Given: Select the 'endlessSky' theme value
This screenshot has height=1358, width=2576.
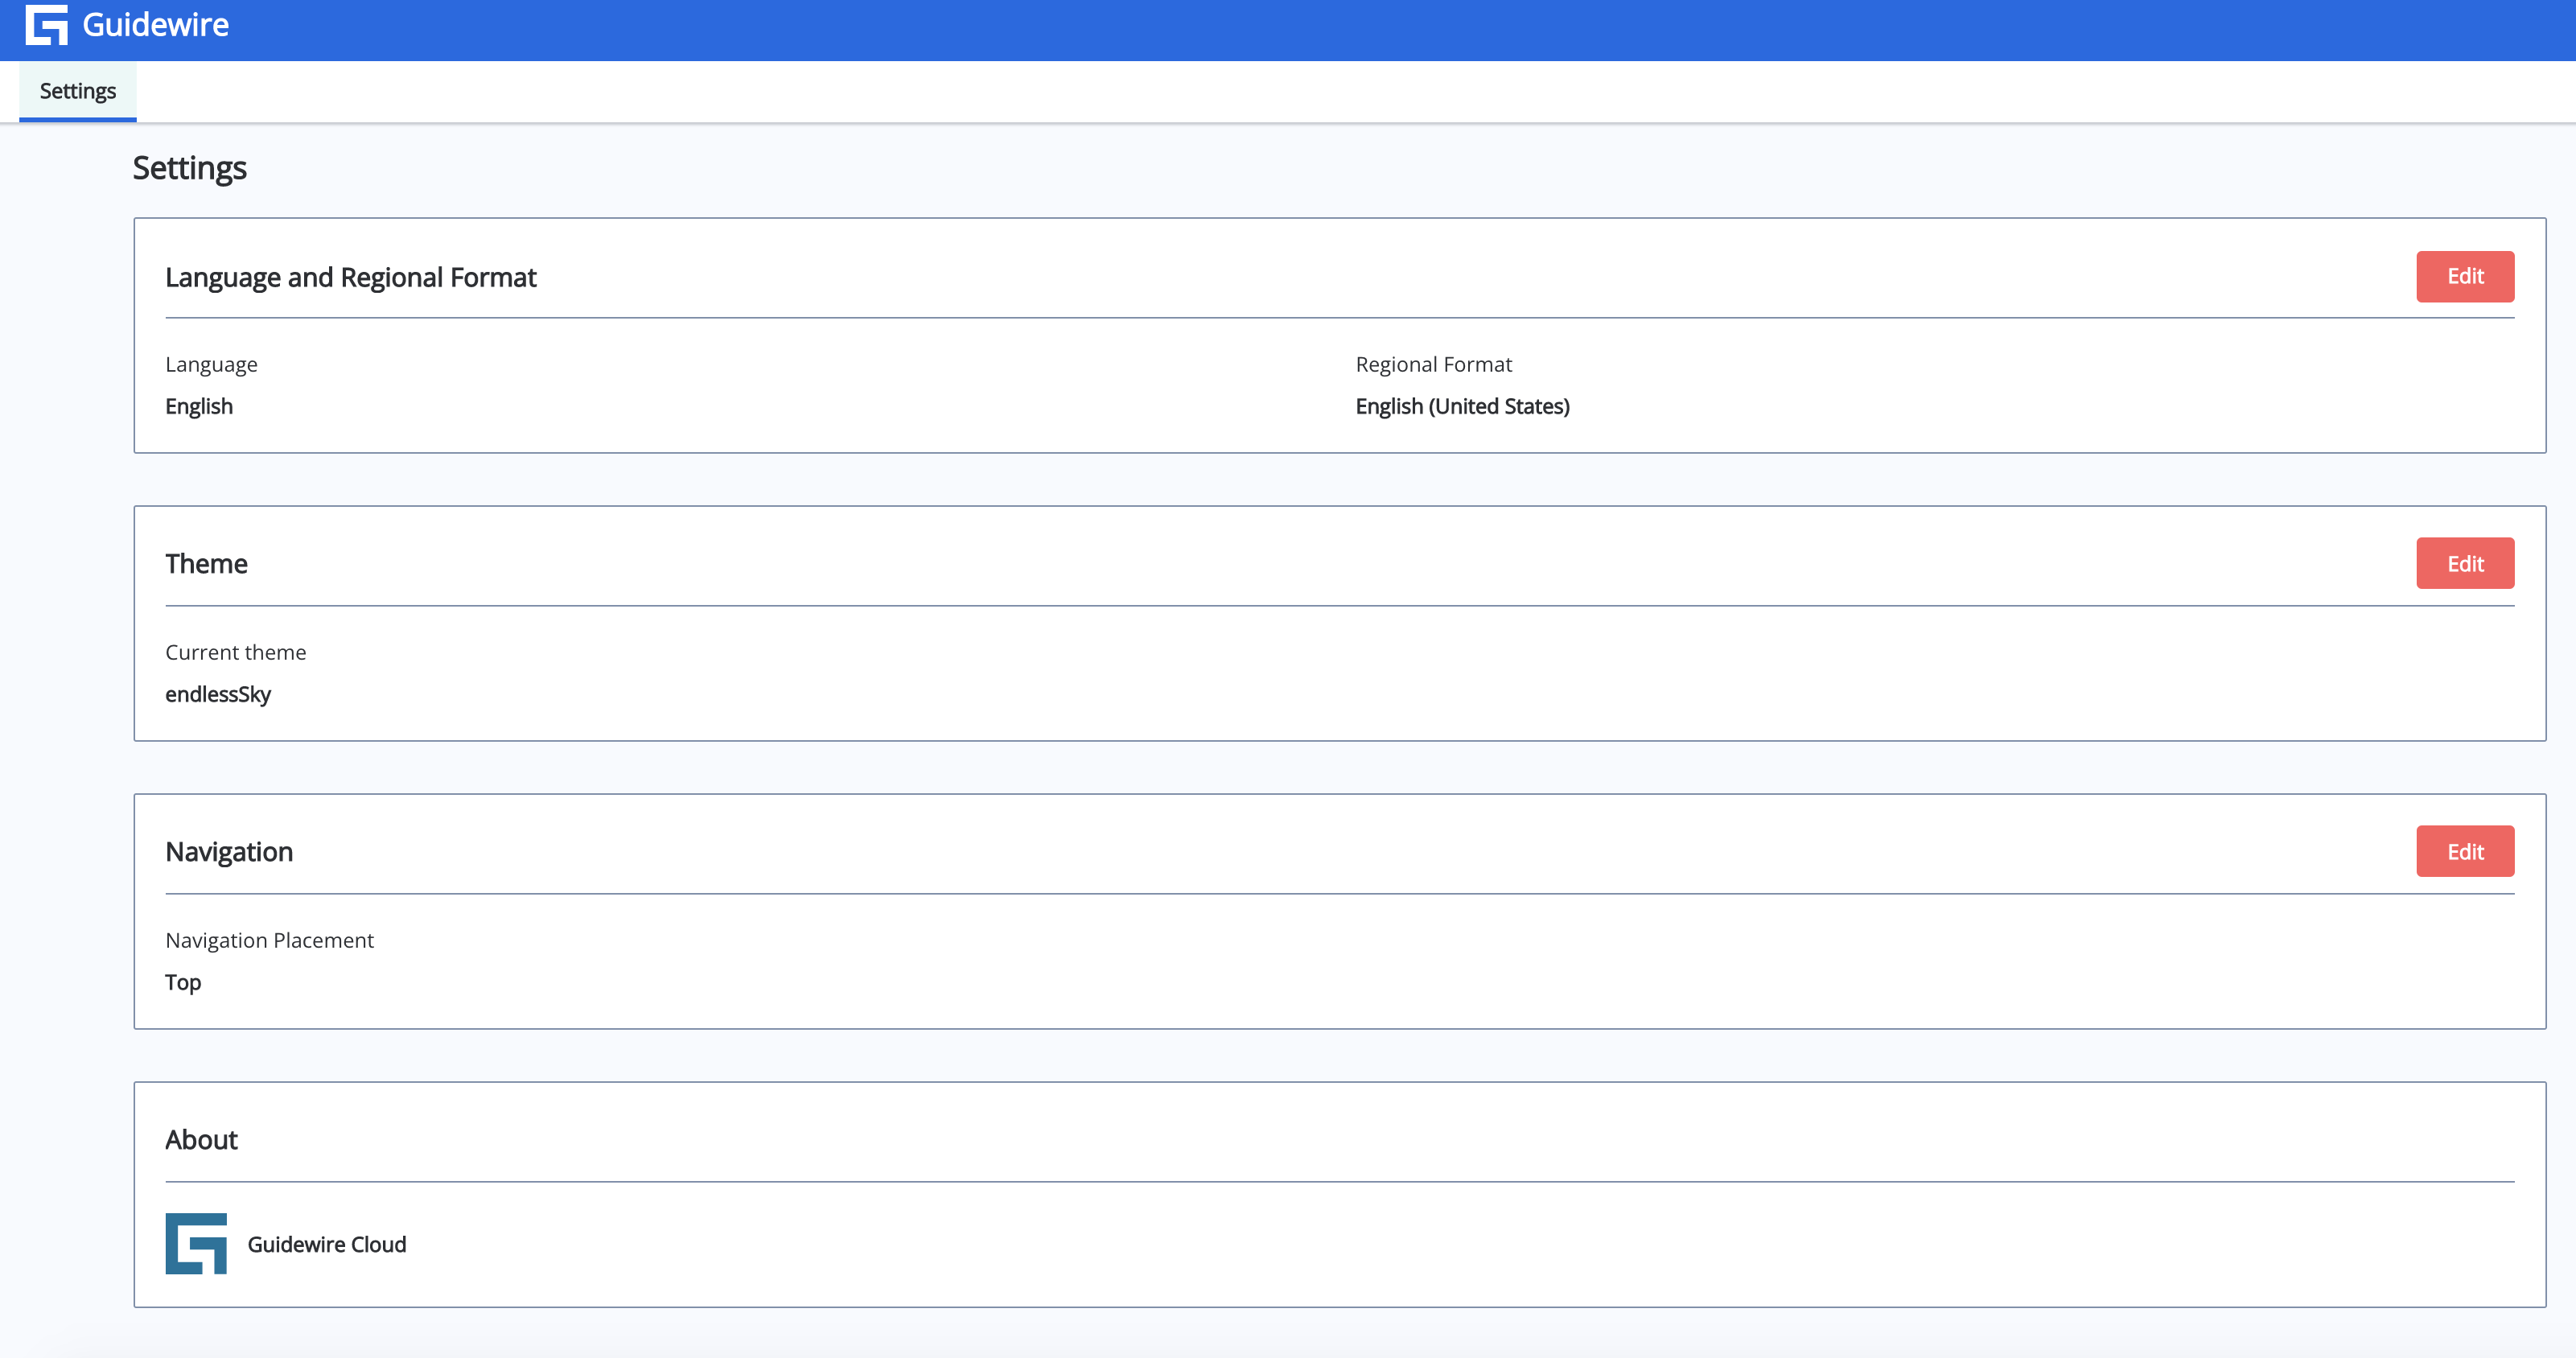Looking at the screenshot, I should pos(218,694).
